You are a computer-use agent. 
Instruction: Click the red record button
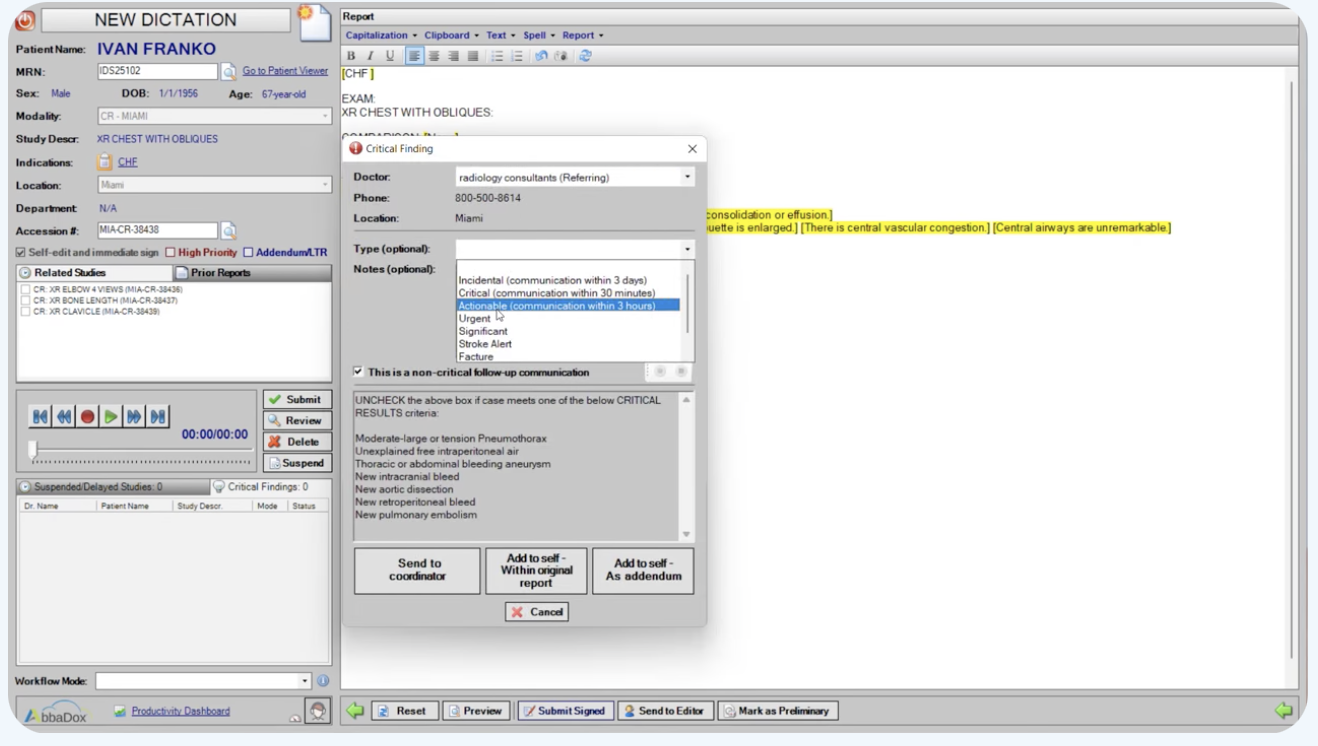point(88,416)
